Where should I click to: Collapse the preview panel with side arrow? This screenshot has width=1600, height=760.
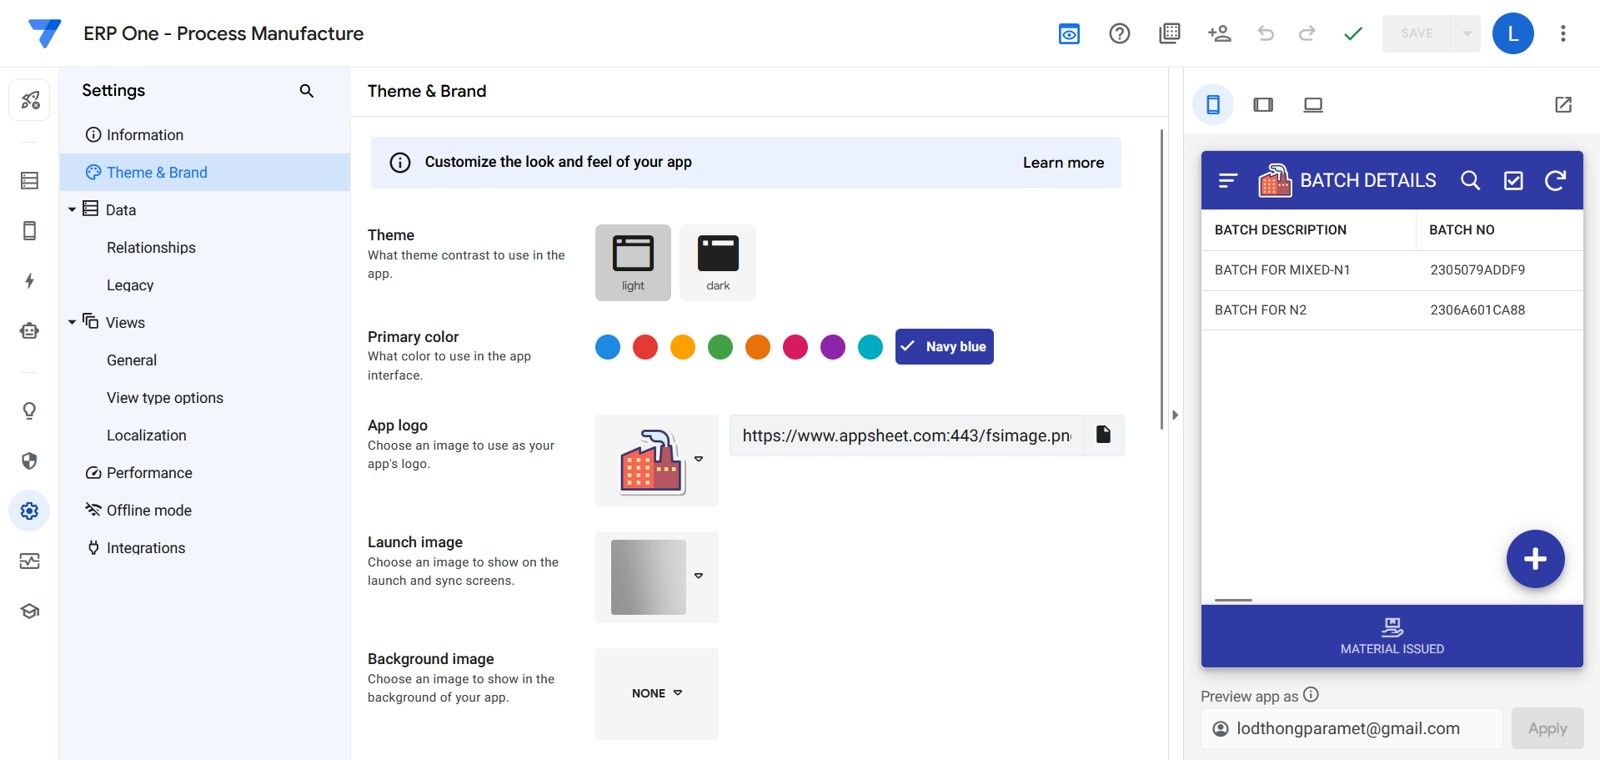pyautogui.click(x=1175, y=415)
